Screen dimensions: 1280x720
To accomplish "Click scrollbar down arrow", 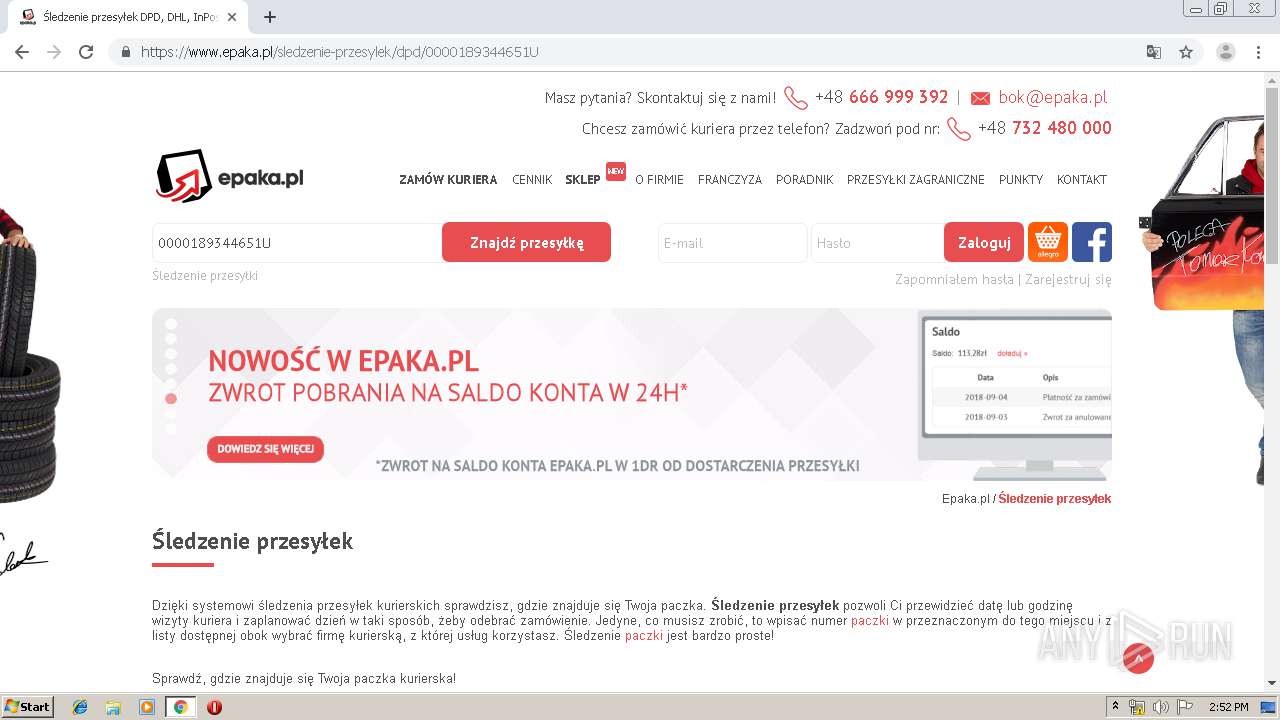I will point(1272,683).
